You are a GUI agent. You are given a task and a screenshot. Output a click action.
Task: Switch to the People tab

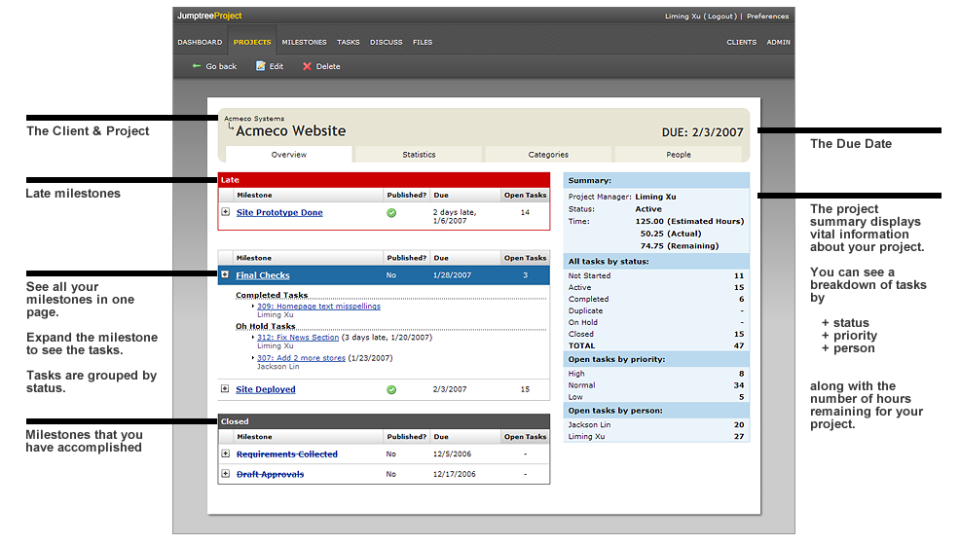click(x=678, y=155)
